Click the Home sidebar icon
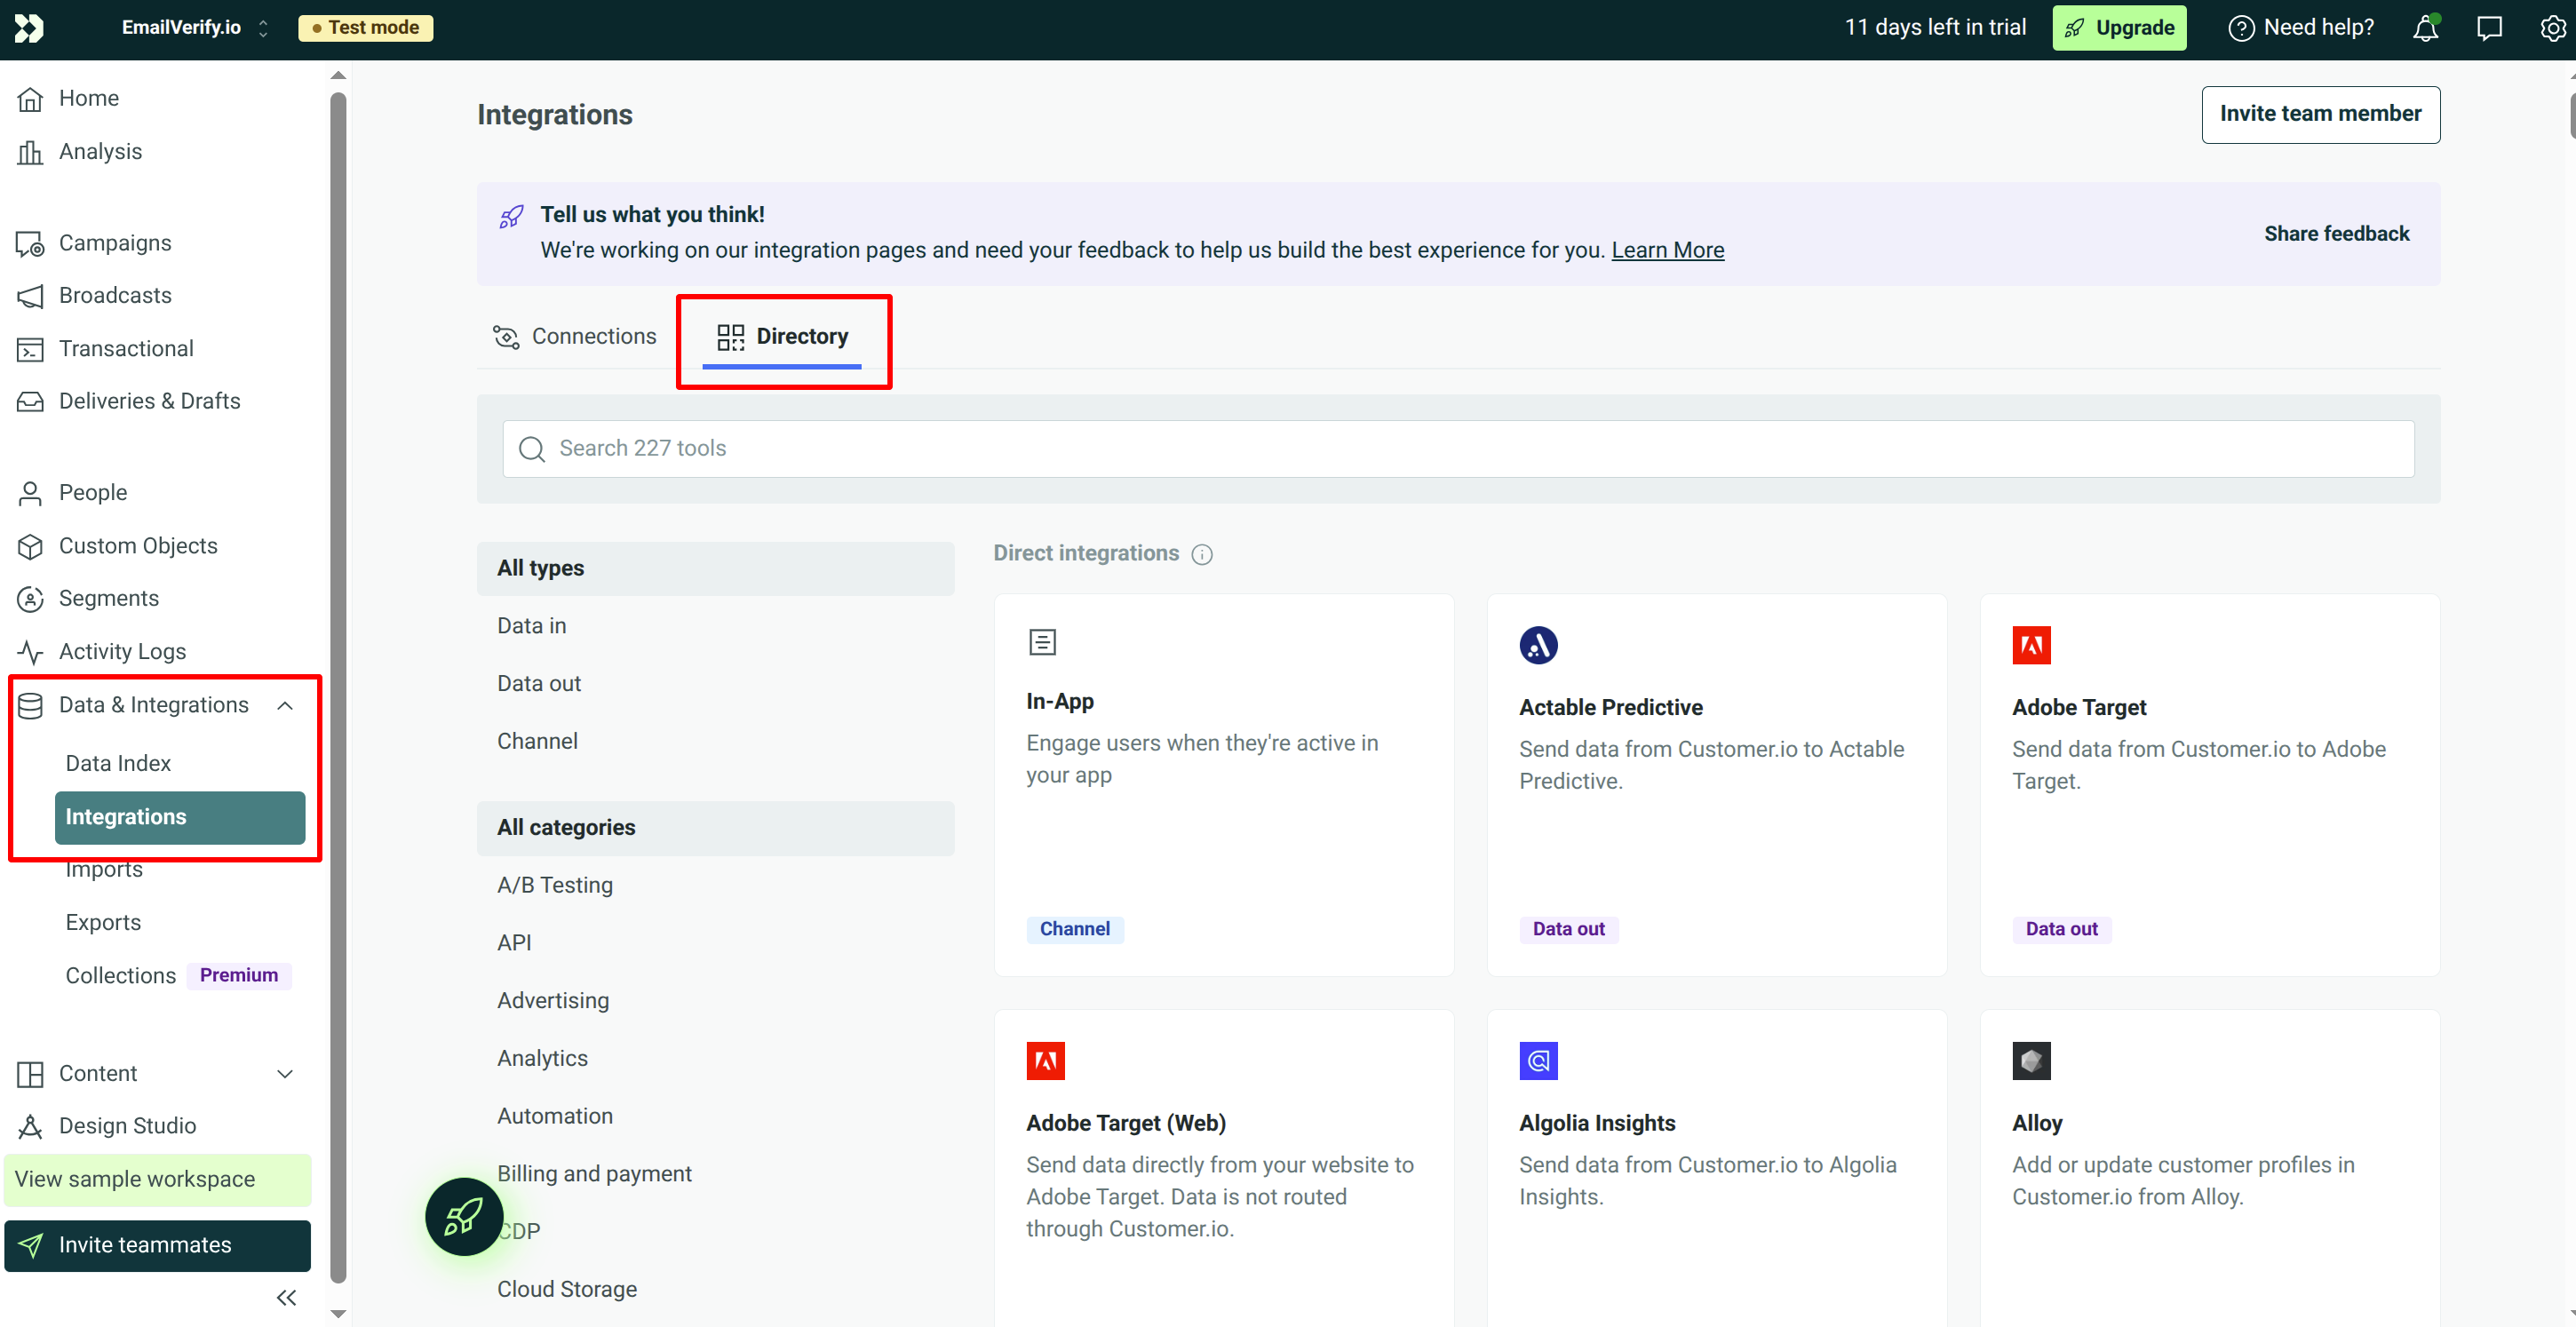Viewport: 2576px width, 1327px height. pyautogui.click(x=31, y=98)
